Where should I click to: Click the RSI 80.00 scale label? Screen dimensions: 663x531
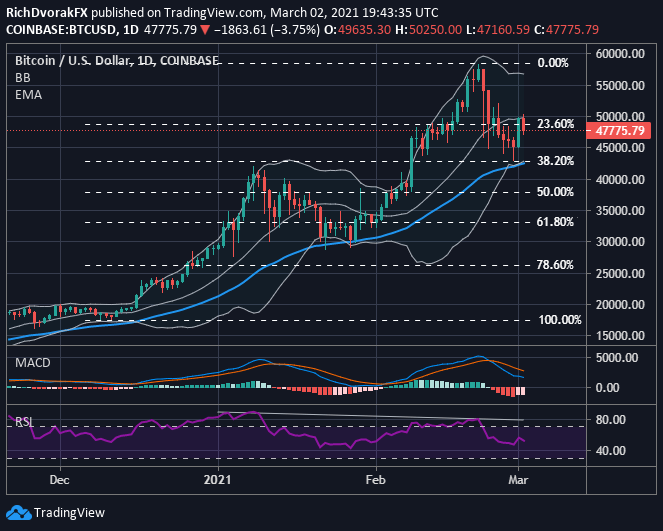click(x=611, y=420)
